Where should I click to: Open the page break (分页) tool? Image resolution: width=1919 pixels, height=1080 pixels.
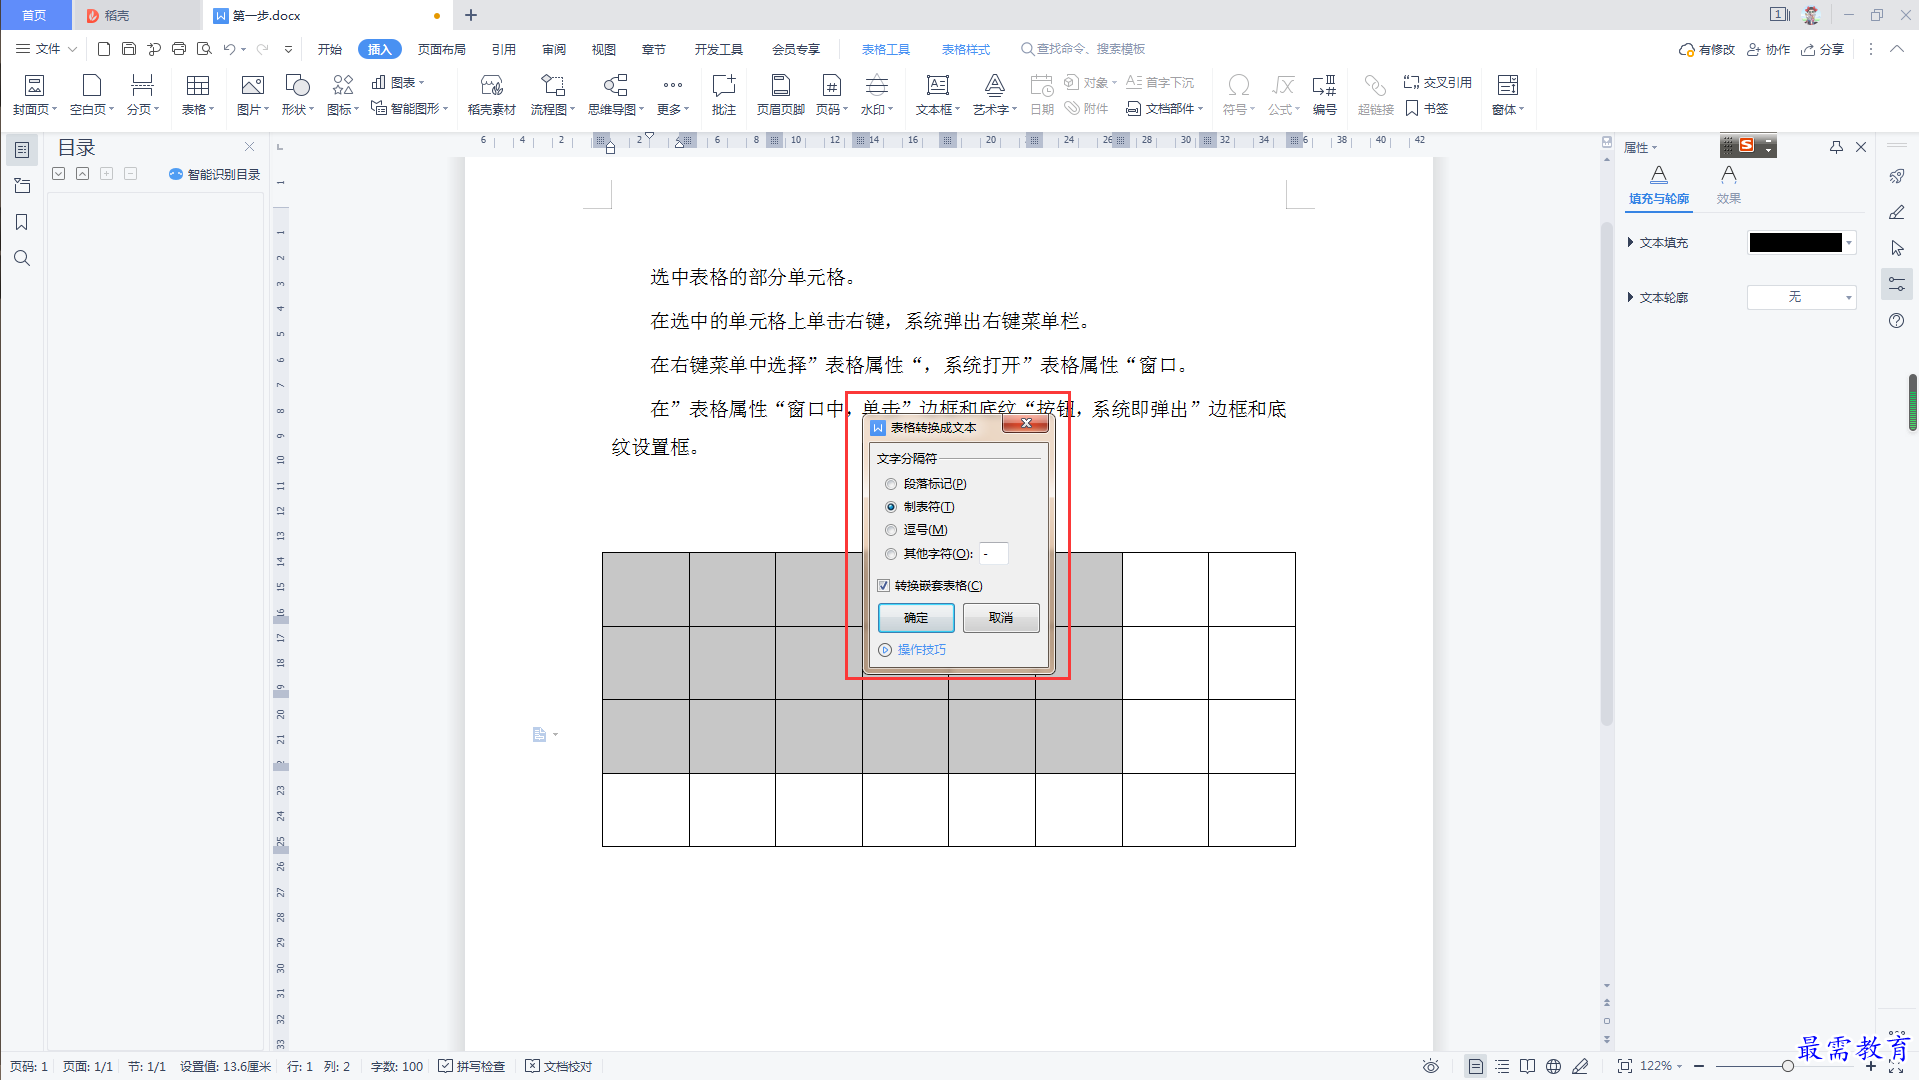pyautogui.click(x=143, y=95)
